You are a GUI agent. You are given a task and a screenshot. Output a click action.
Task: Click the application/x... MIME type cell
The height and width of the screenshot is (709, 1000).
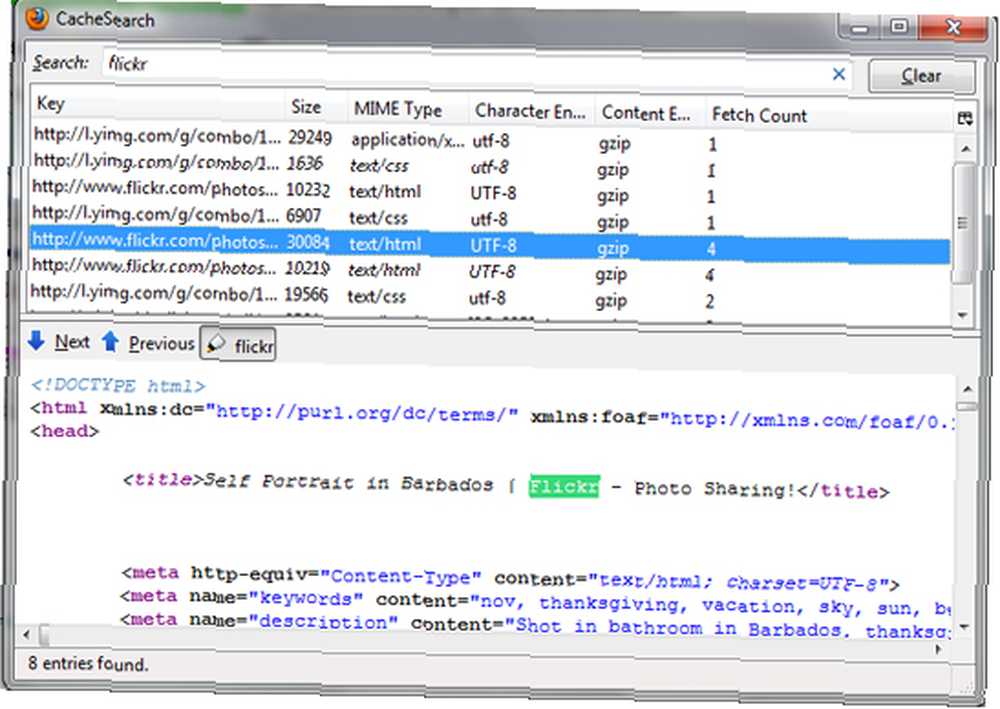(408, 140)
